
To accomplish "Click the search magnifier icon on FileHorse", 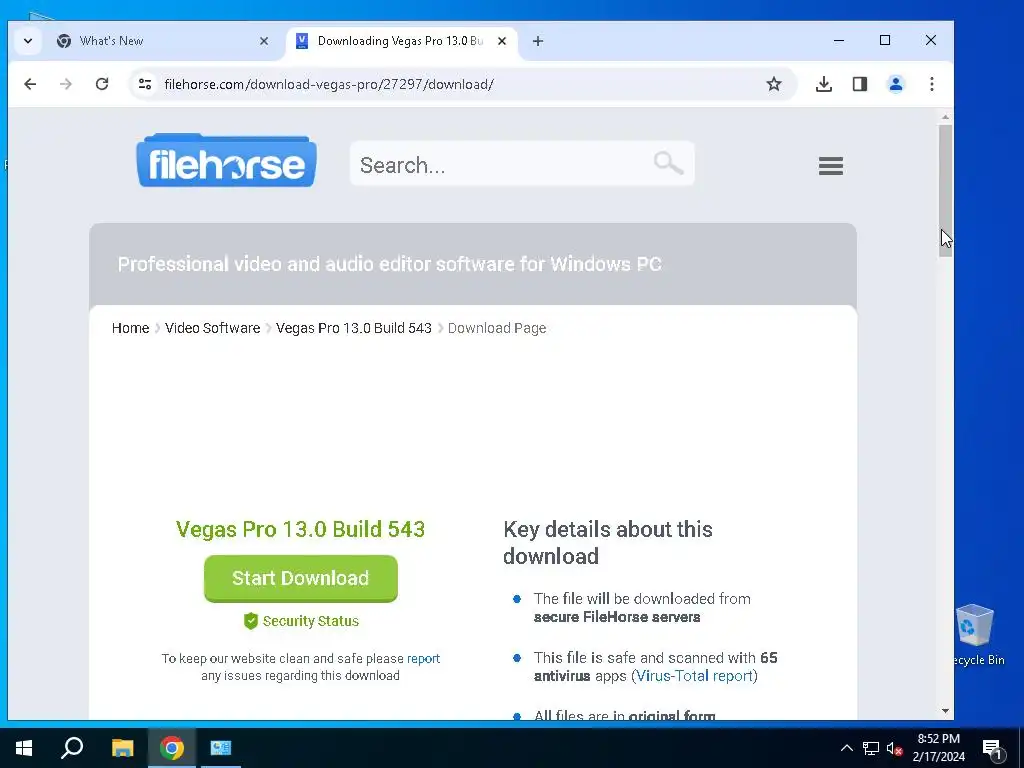I will tap(668, 163).
